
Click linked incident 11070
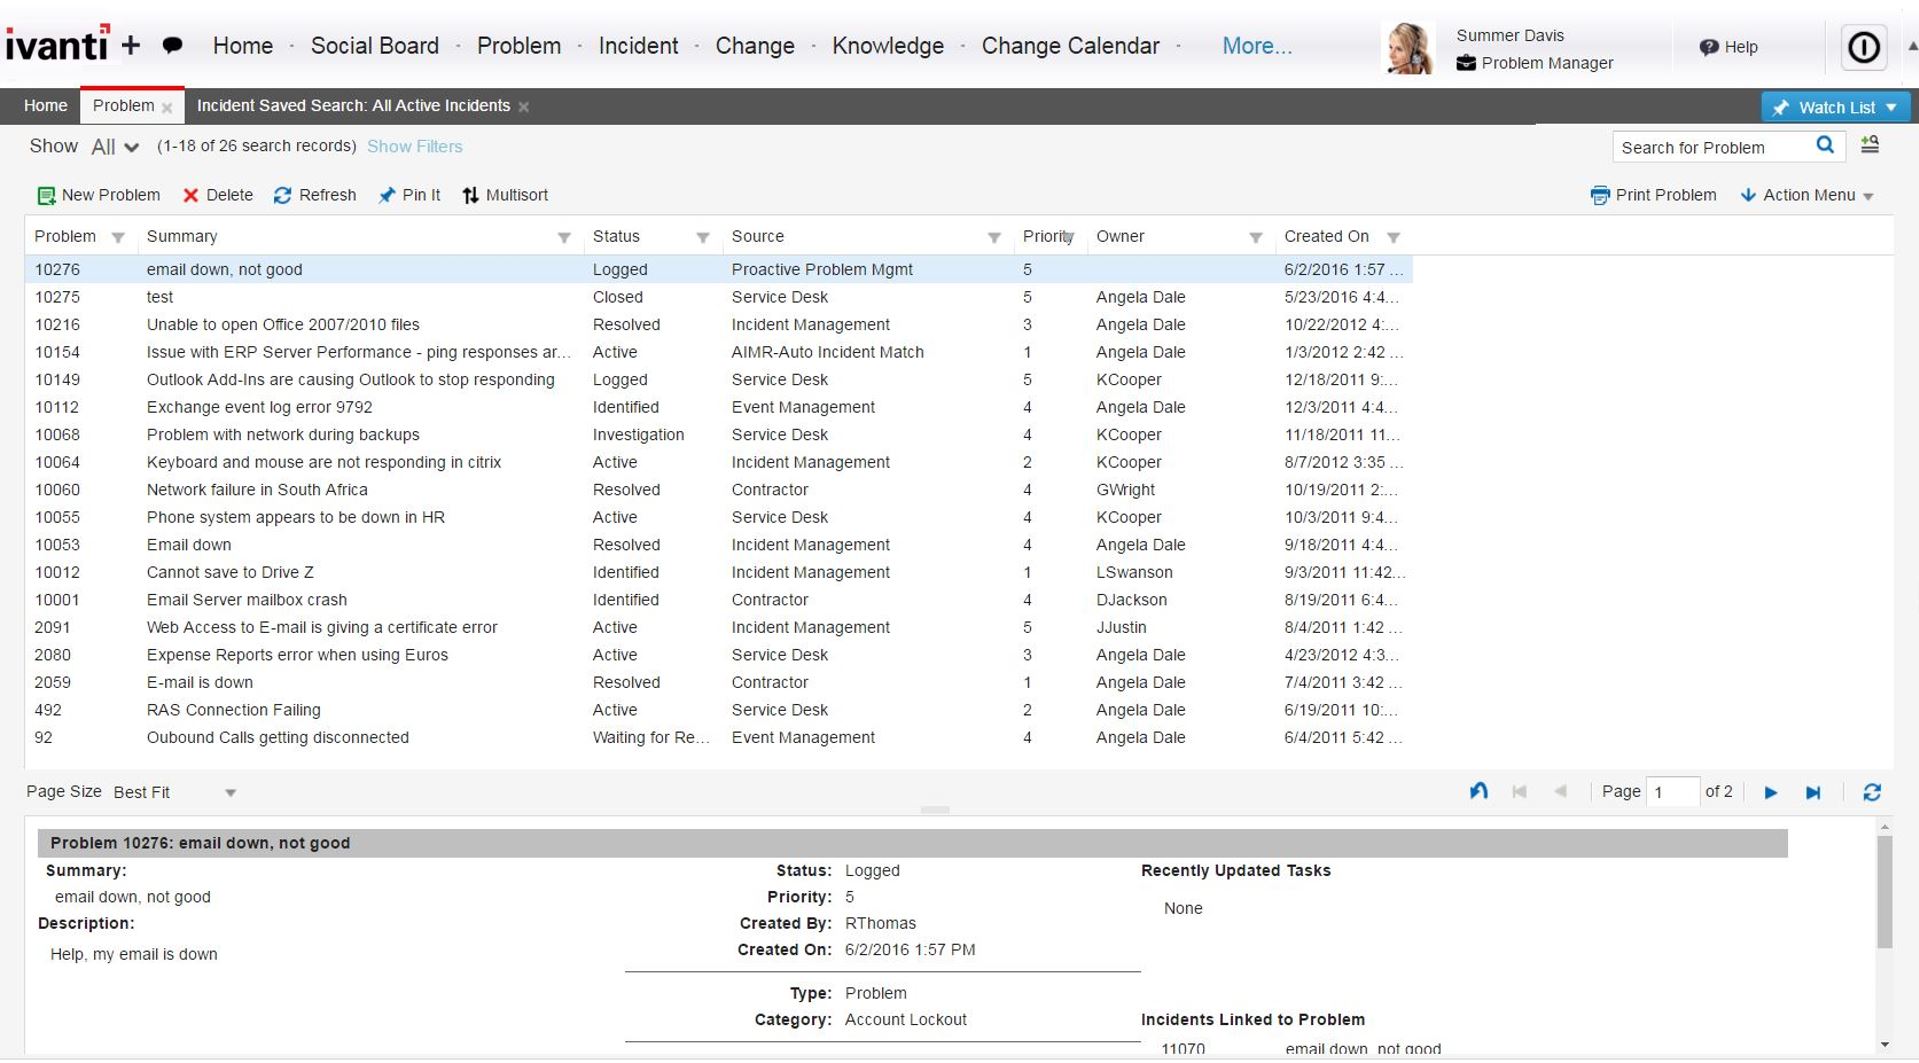pos(1183,1049)
